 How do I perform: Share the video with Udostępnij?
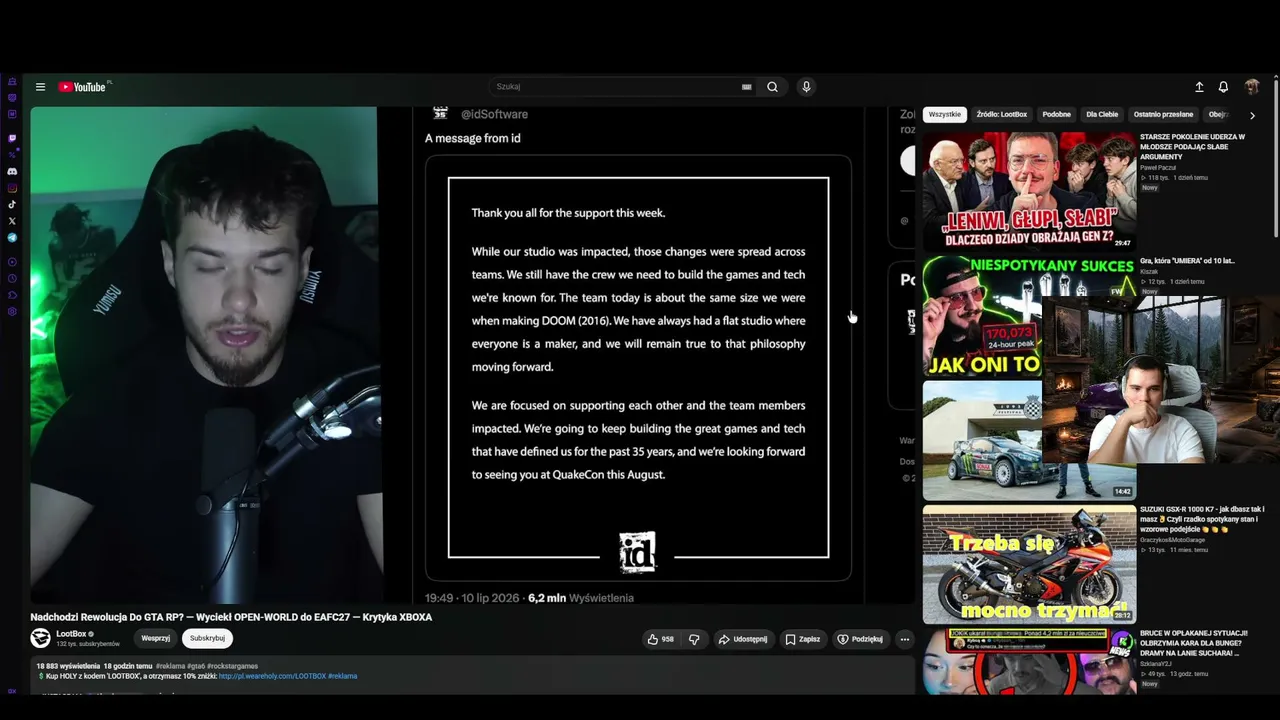point(743,639)
